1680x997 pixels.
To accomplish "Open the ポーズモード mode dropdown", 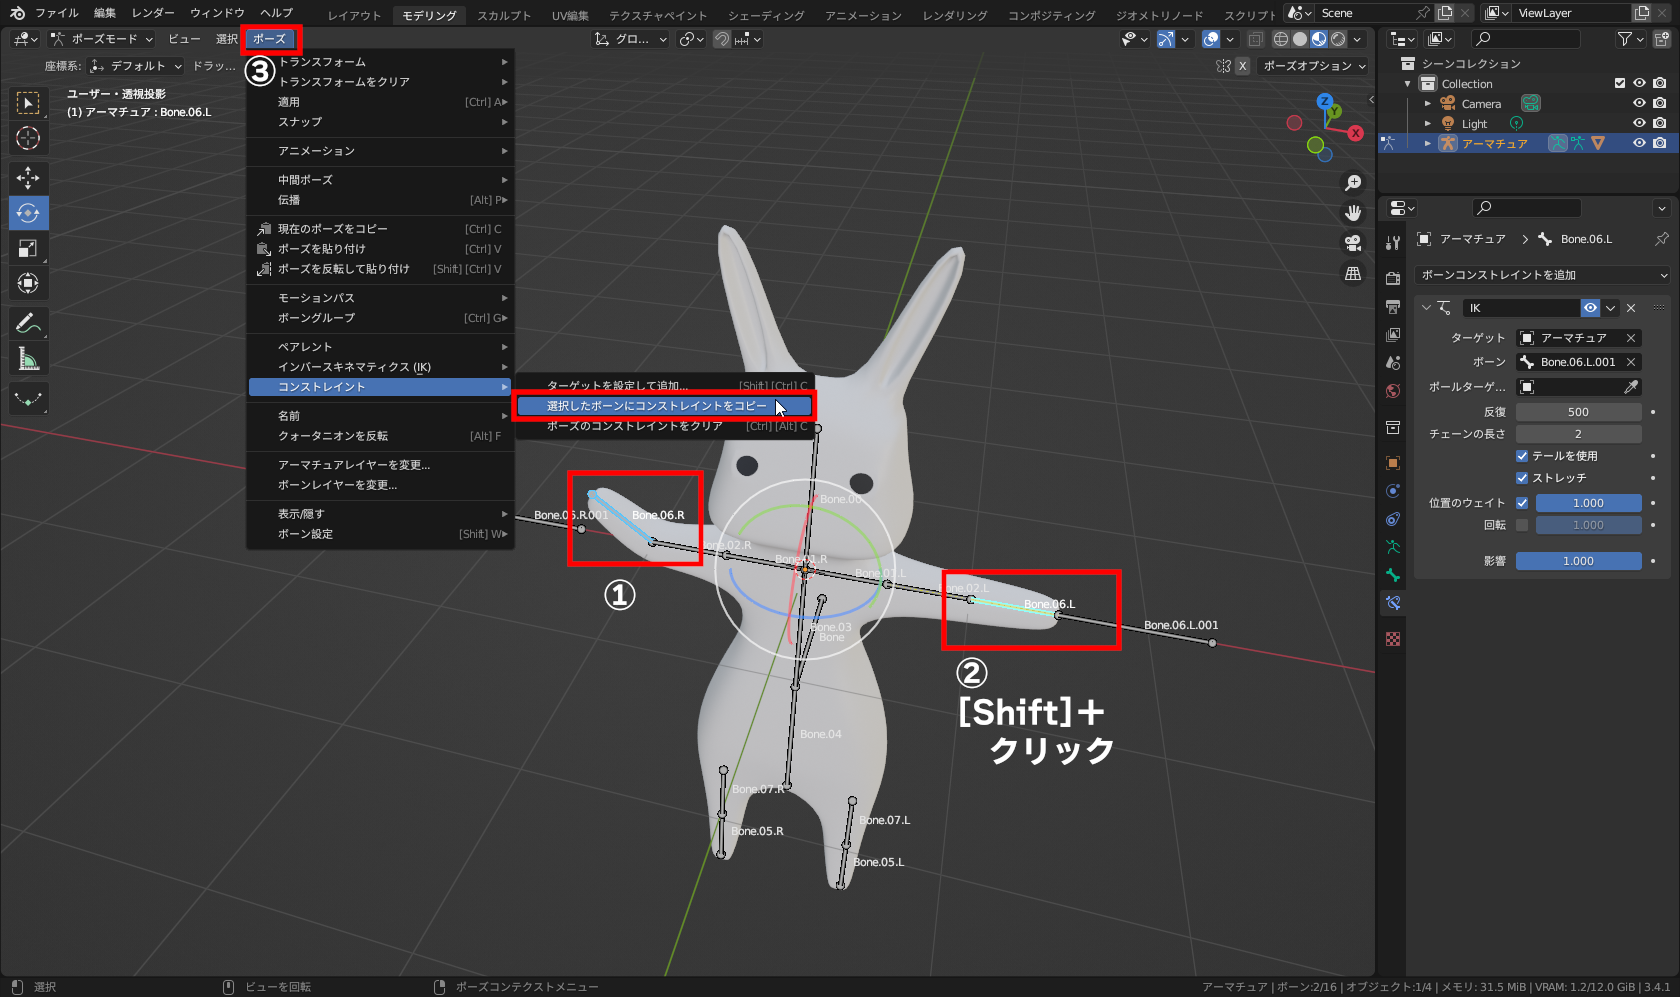I will tap(100, 38).
